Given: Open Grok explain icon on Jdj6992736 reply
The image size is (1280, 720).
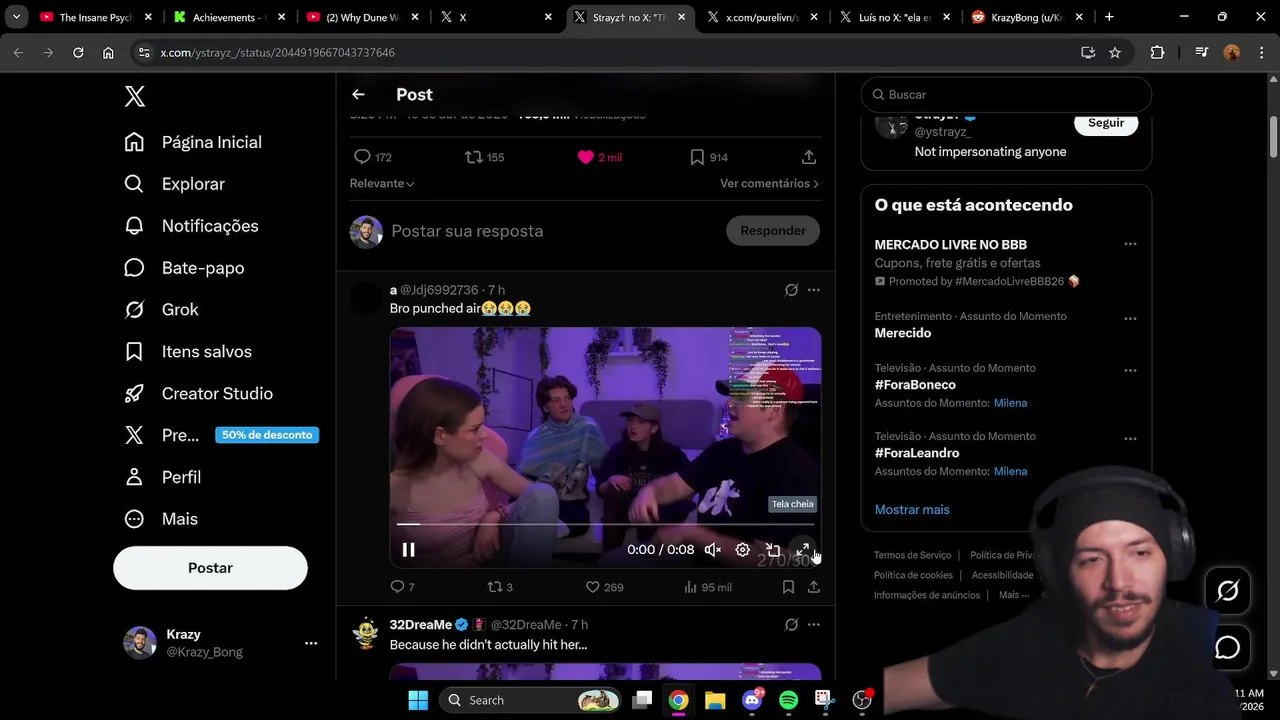Looking at the screenshot, I should click(791, 290).
